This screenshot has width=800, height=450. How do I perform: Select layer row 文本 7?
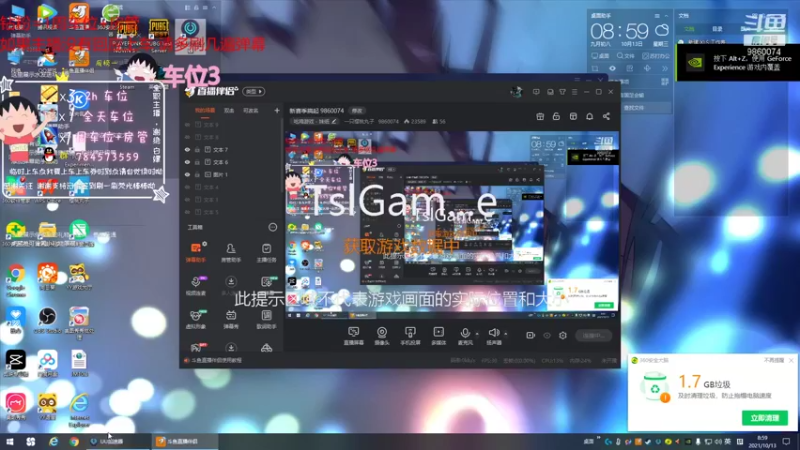231,149
